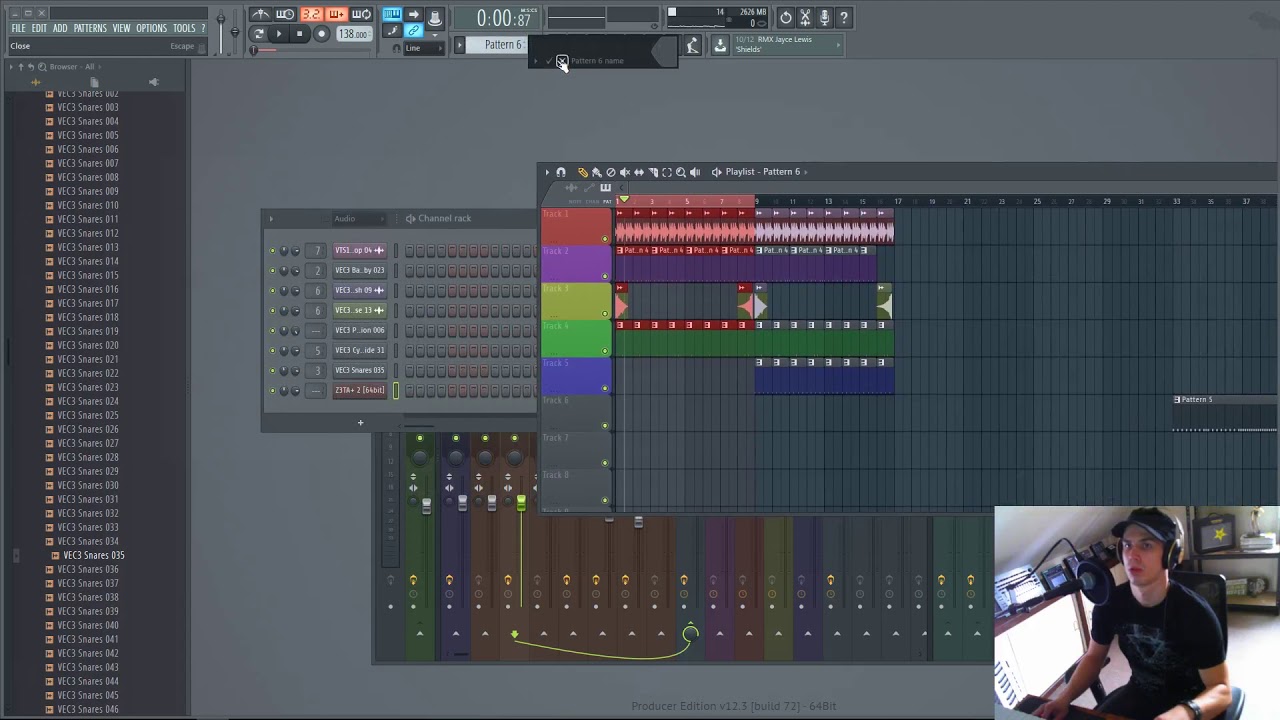
Task: Open the EDIT menu
Action: 39,28
